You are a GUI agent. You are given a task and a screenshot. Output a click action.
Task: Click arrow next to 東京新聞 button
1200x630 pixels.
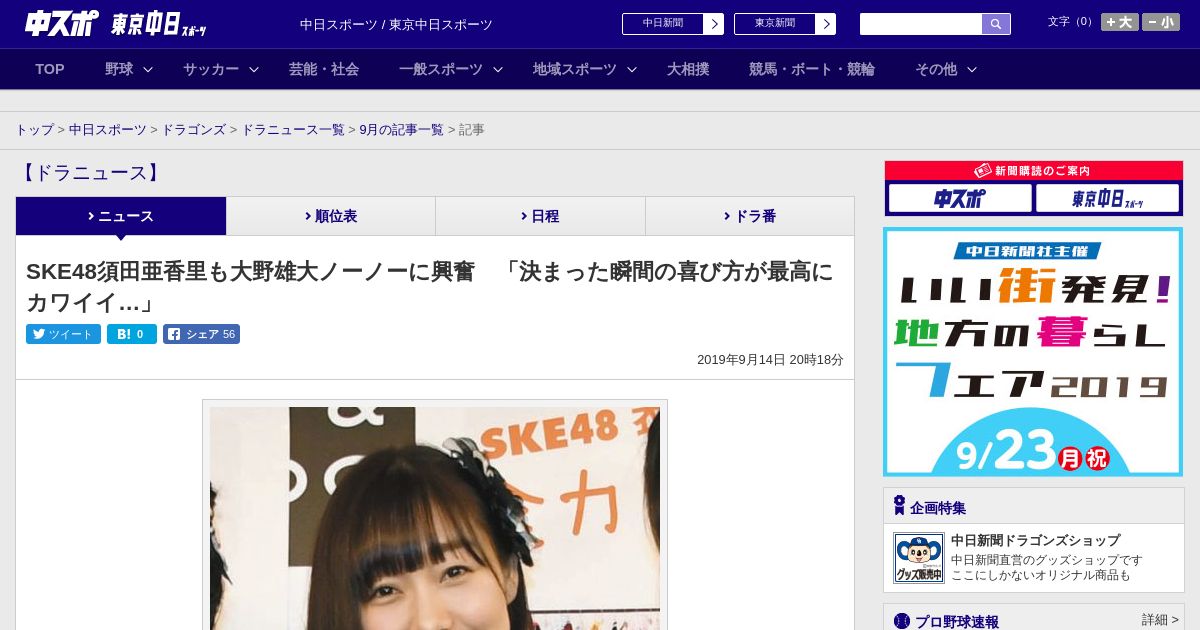click(x=826, y=24)
